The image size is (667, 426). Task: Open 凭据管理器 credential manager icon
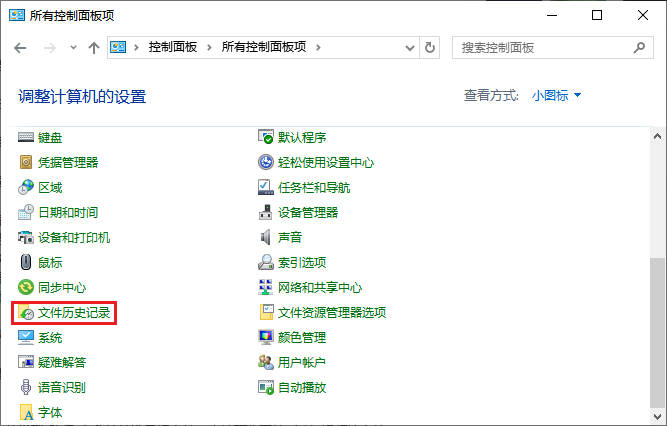27,162
